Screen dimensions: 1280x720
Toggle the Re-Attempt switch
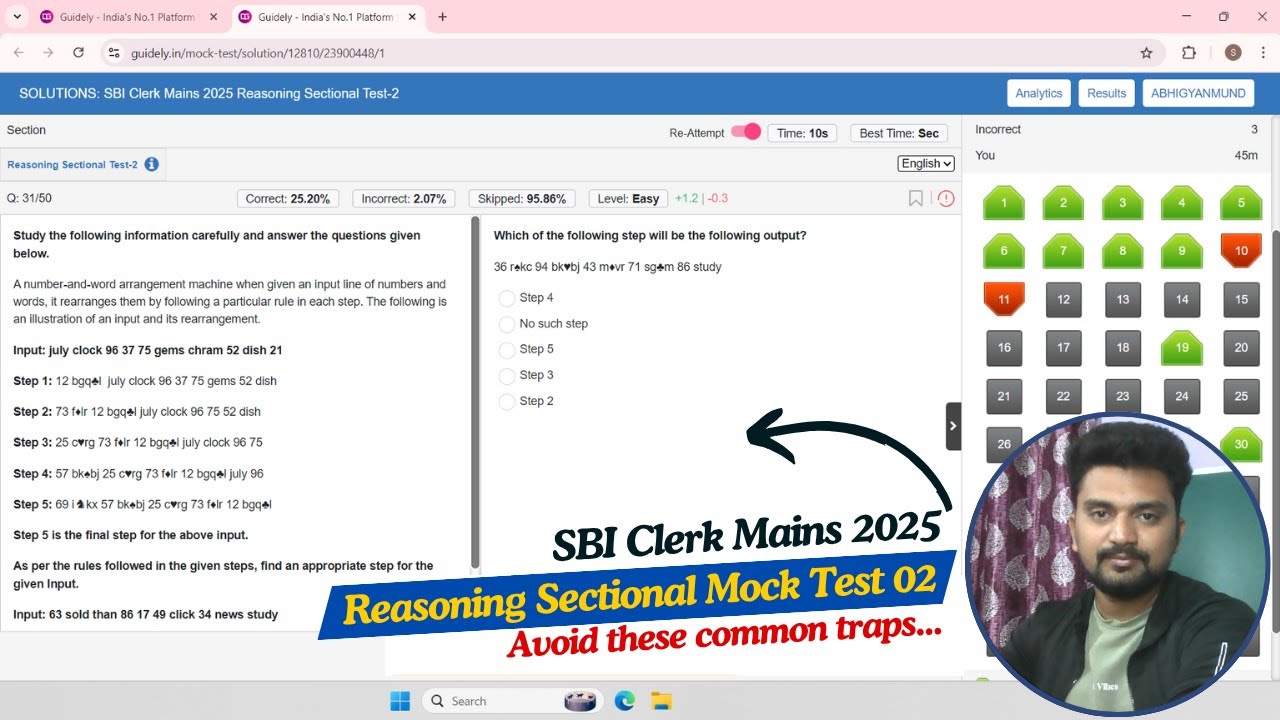point(746,132)
